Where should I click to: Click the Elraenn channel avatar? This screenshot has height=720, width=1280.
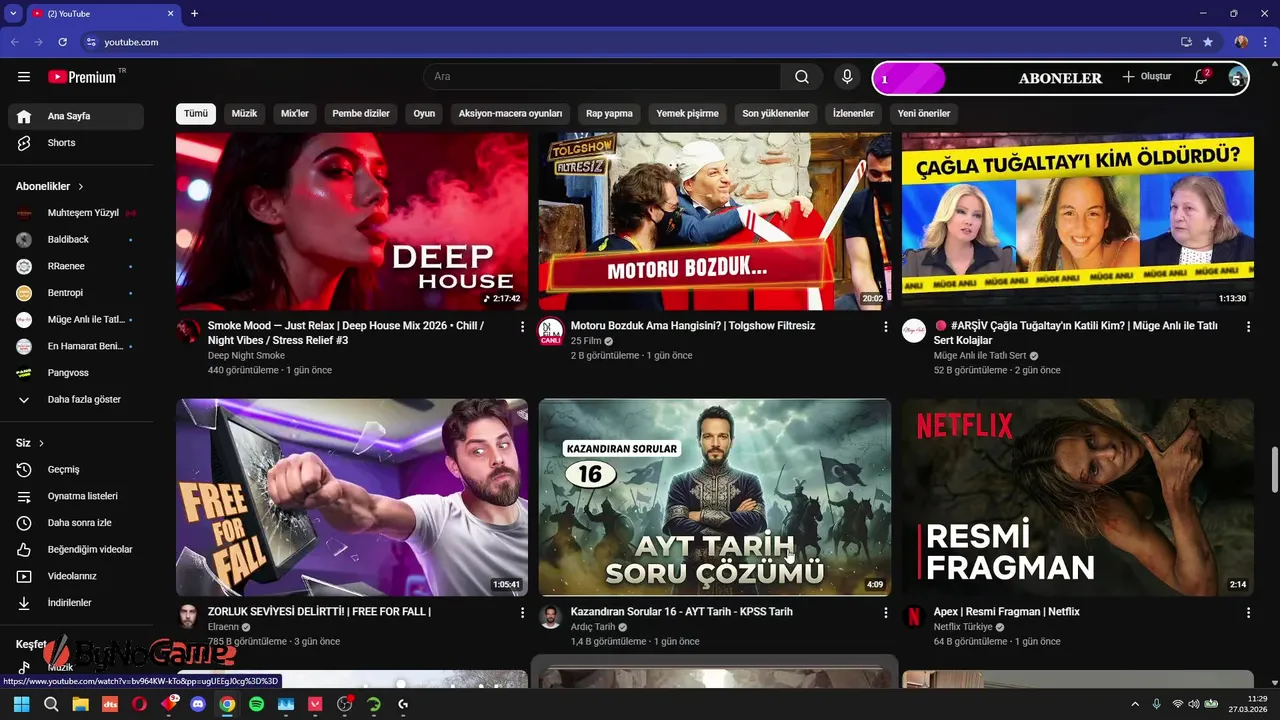188,616
